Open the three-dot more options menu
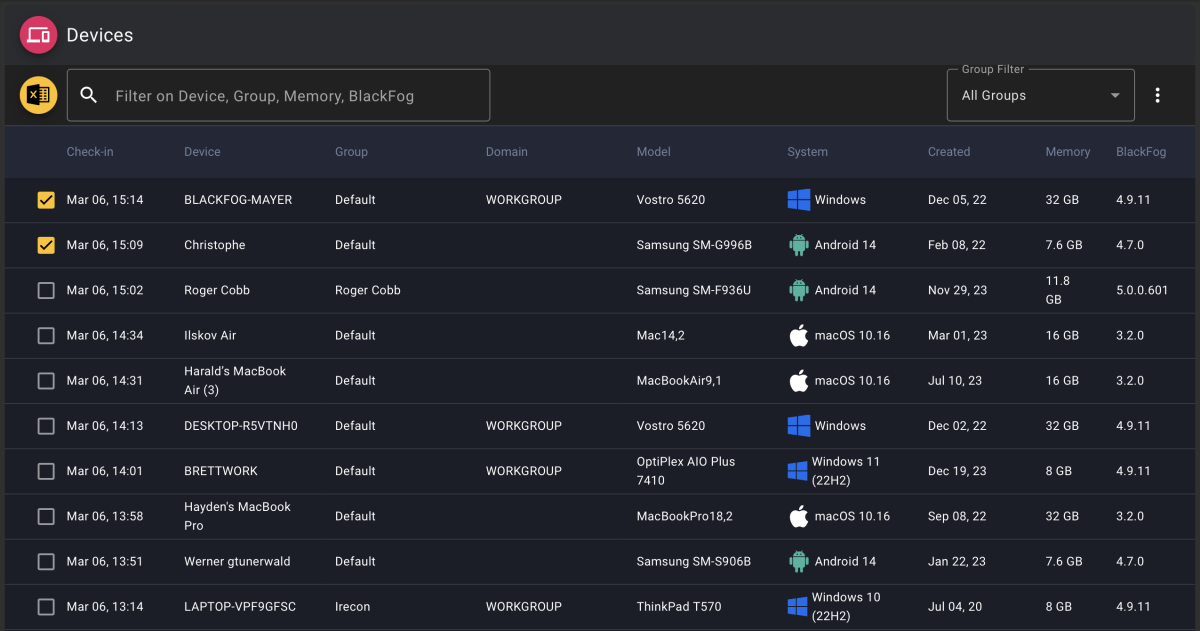1200x631 pixels. click(x=1158, y=95)
